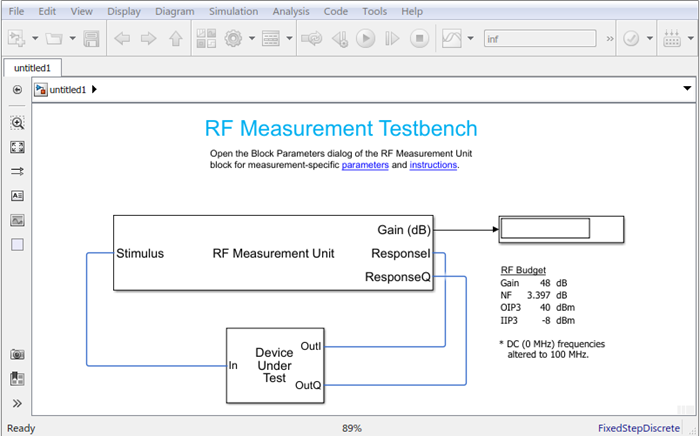The image size is (700, 436).
Task: Select the Annotation text tool
Action: (x=17, y=196)
